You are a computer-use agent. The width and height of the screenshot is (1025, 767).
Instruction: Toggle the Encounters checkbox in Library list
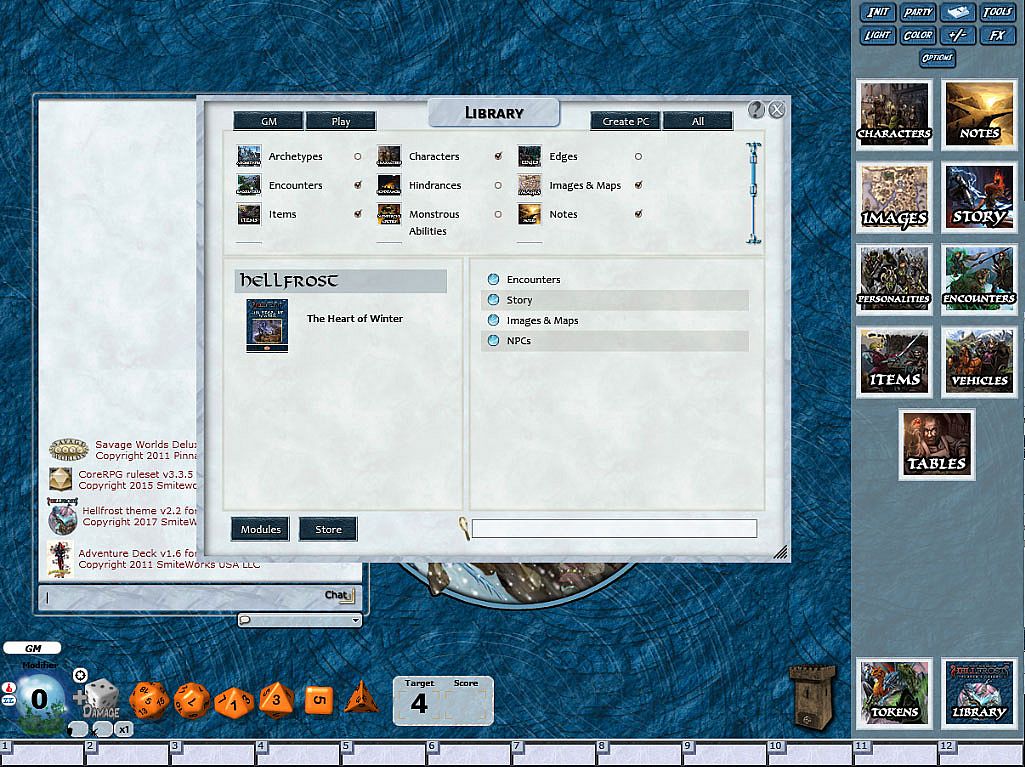tap(358, 185)
